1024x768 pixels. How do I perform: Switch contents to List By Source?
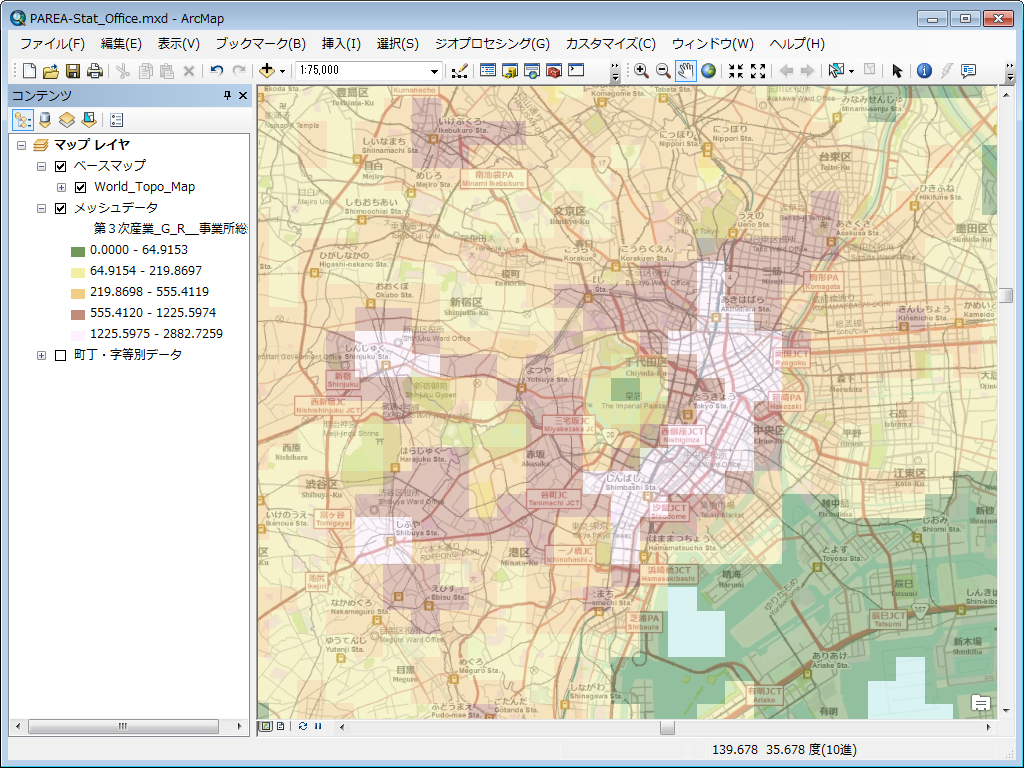coord(44,120)
